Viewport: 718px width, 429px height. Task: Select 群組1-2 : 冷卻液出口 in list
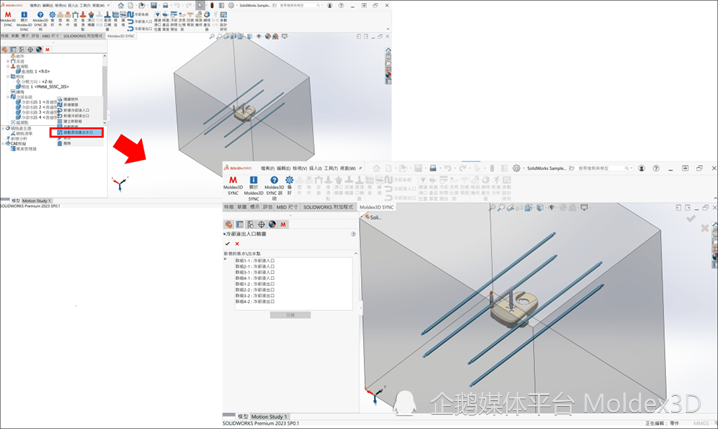[x=255, y=284]
